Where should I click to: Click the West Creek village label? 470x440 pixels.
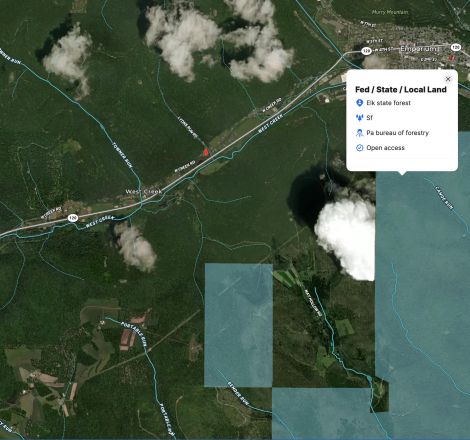pos(144,191)
